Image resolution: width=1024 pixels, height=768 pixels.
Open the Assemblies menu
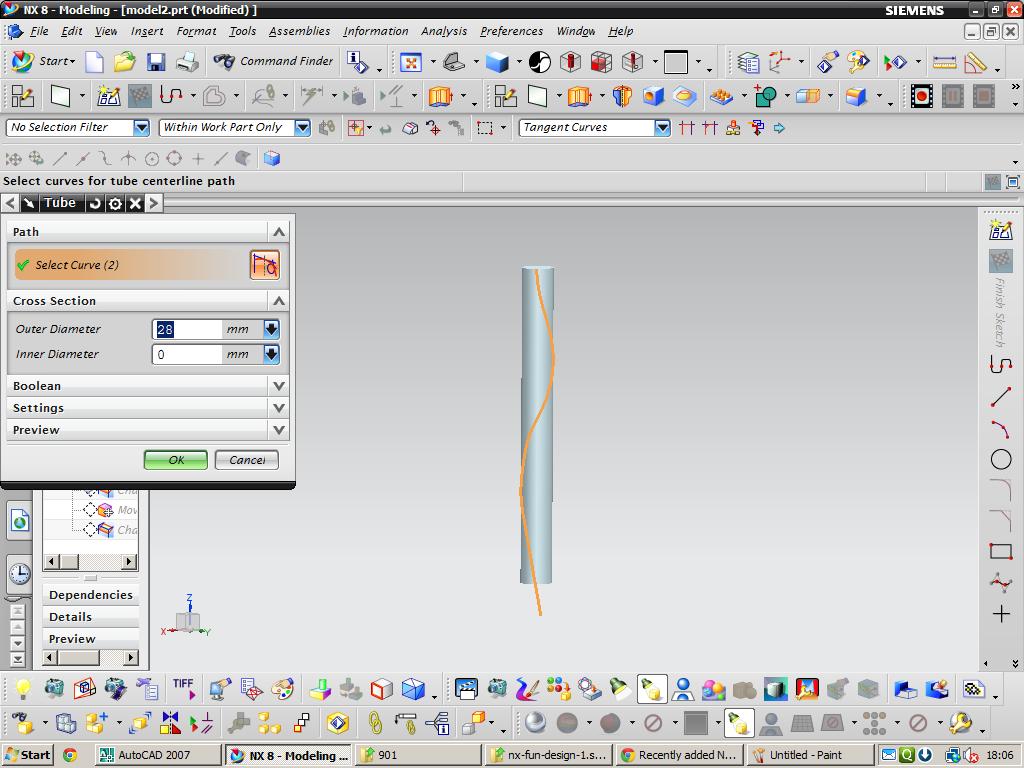point(299,31)
